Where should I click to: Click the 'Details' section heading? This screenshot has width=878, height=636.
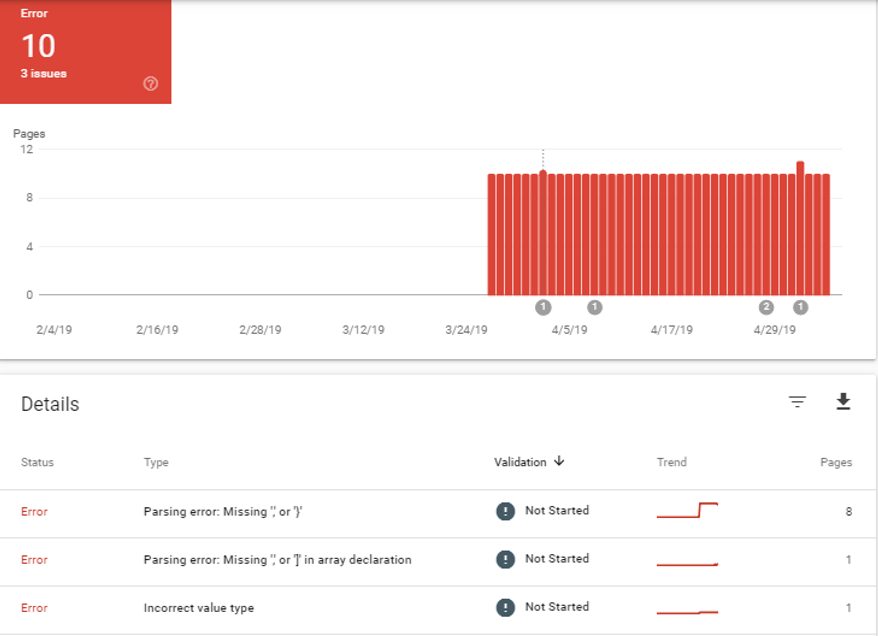pyautogui.click(x=50, y=404)
